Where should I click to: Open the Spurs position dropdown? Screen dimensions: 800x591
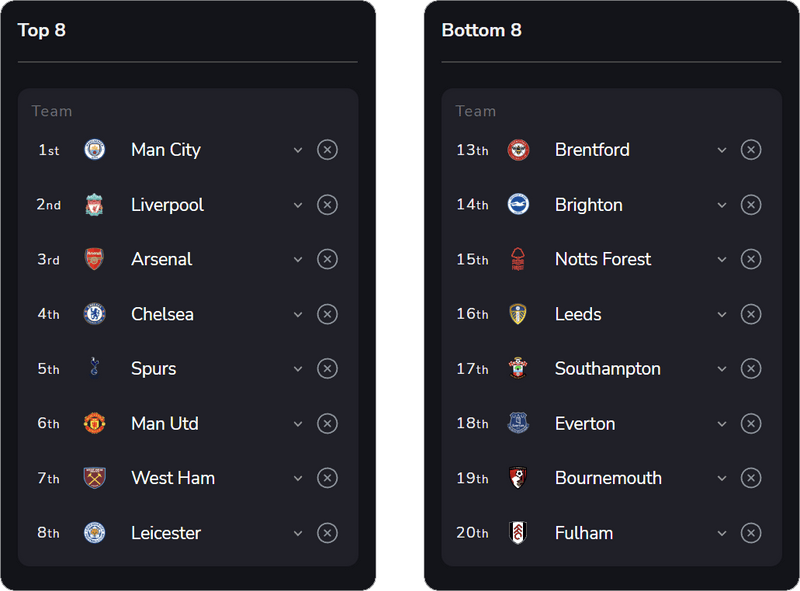[298, 368]
